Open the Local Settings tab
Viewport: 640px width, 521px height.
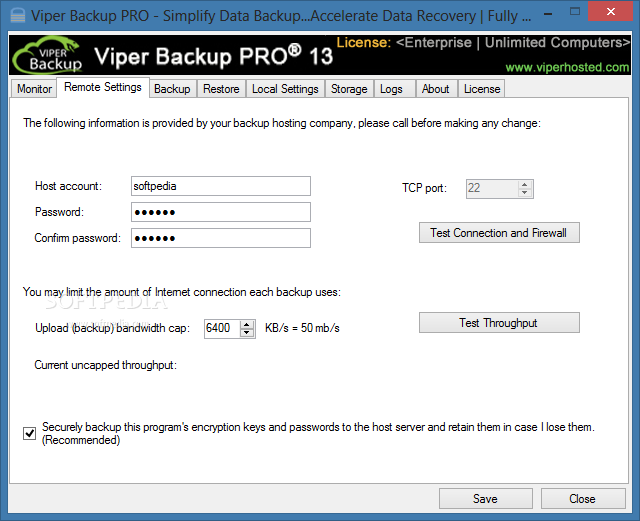(285, 89)
